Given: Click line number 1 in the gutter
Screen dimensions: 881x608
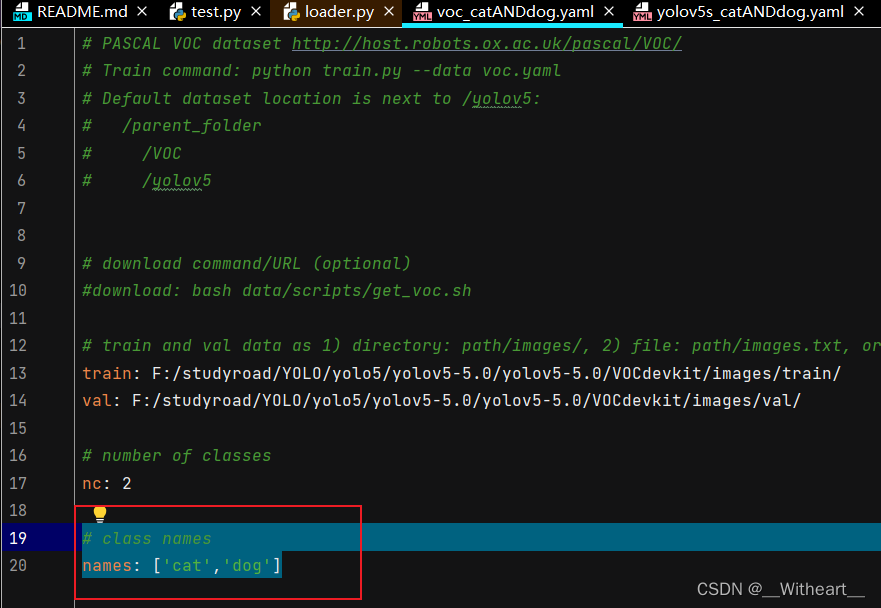Looking at the screenshot, I should click(21, 43).
